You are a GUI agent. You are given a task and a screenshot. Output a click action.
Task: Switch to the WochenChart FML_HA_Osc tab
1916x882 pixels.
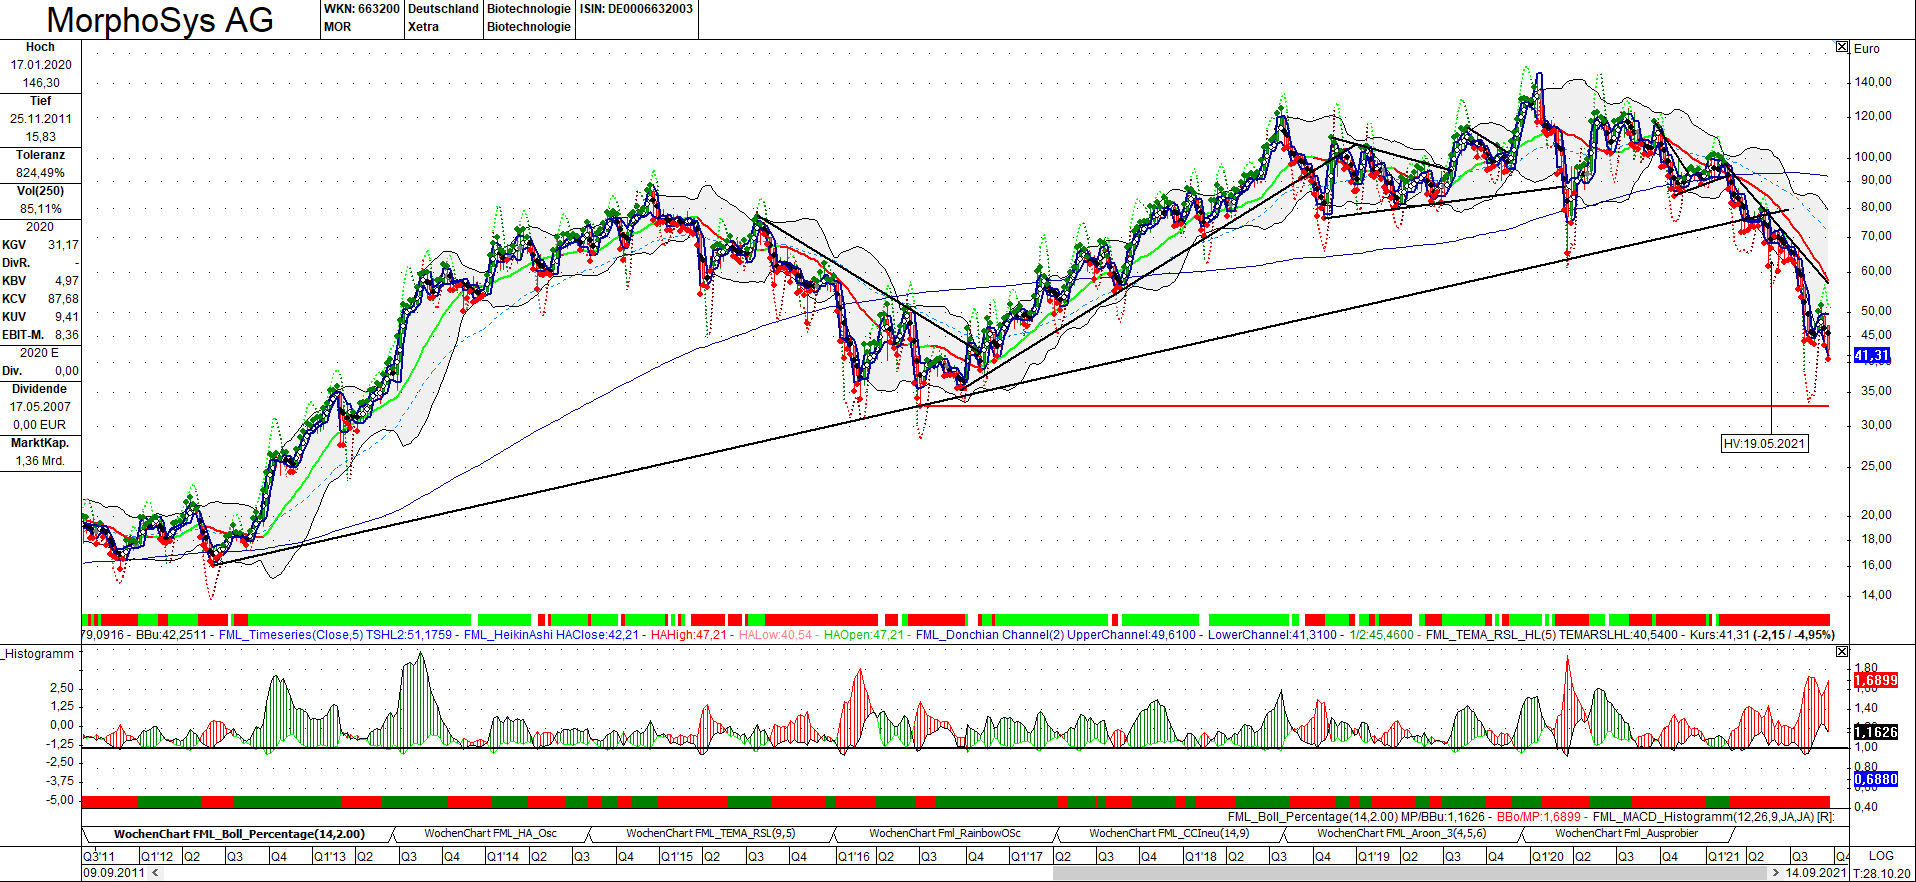490,834
